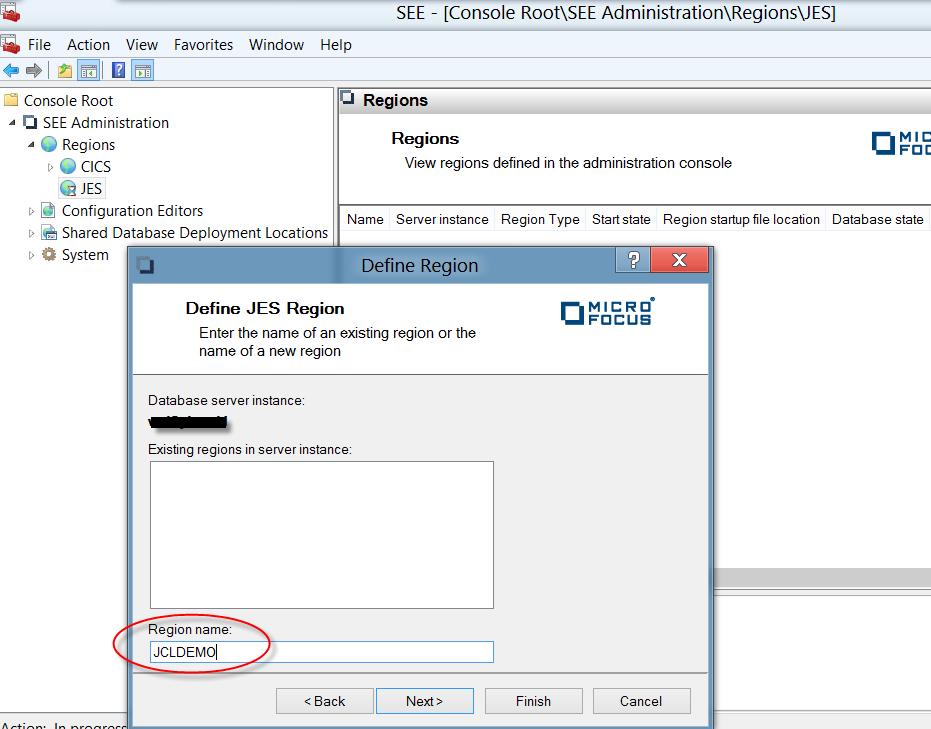Open the Favorites menu
Viewport: 931px width, 729px height.
[203, 45]
